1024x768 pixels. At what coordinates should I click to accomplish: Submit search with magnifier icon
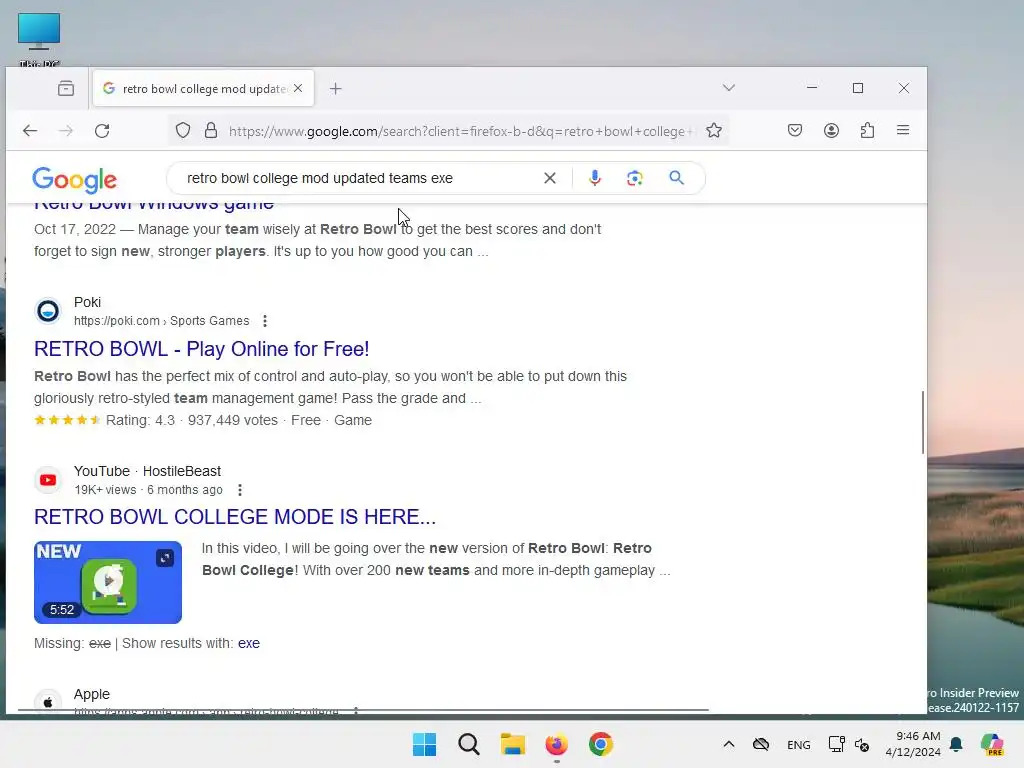tap(677, 178)
